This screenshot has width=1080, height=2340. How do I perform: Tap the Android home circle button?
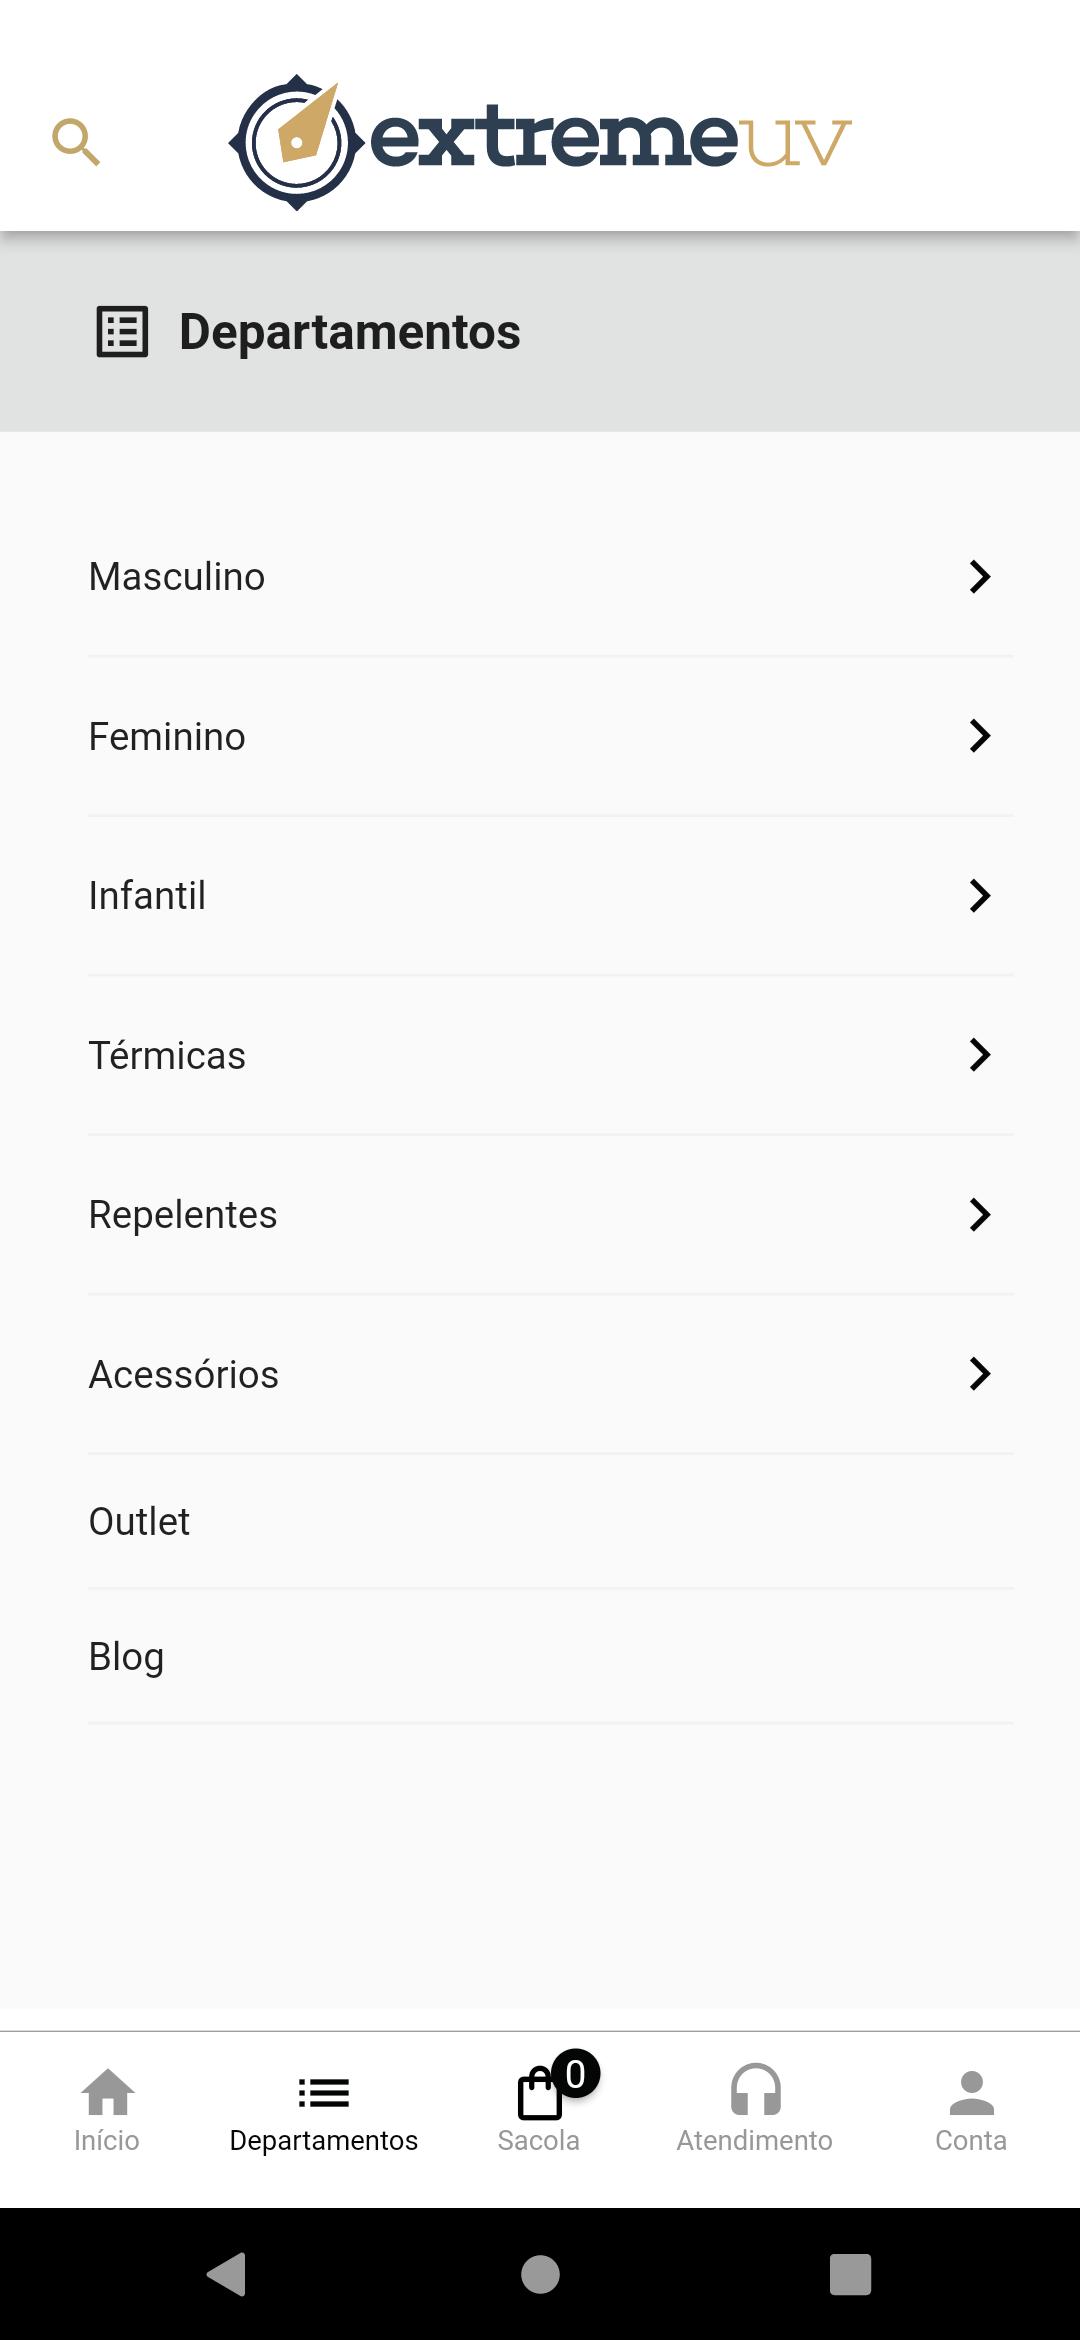click(540, 2274)
